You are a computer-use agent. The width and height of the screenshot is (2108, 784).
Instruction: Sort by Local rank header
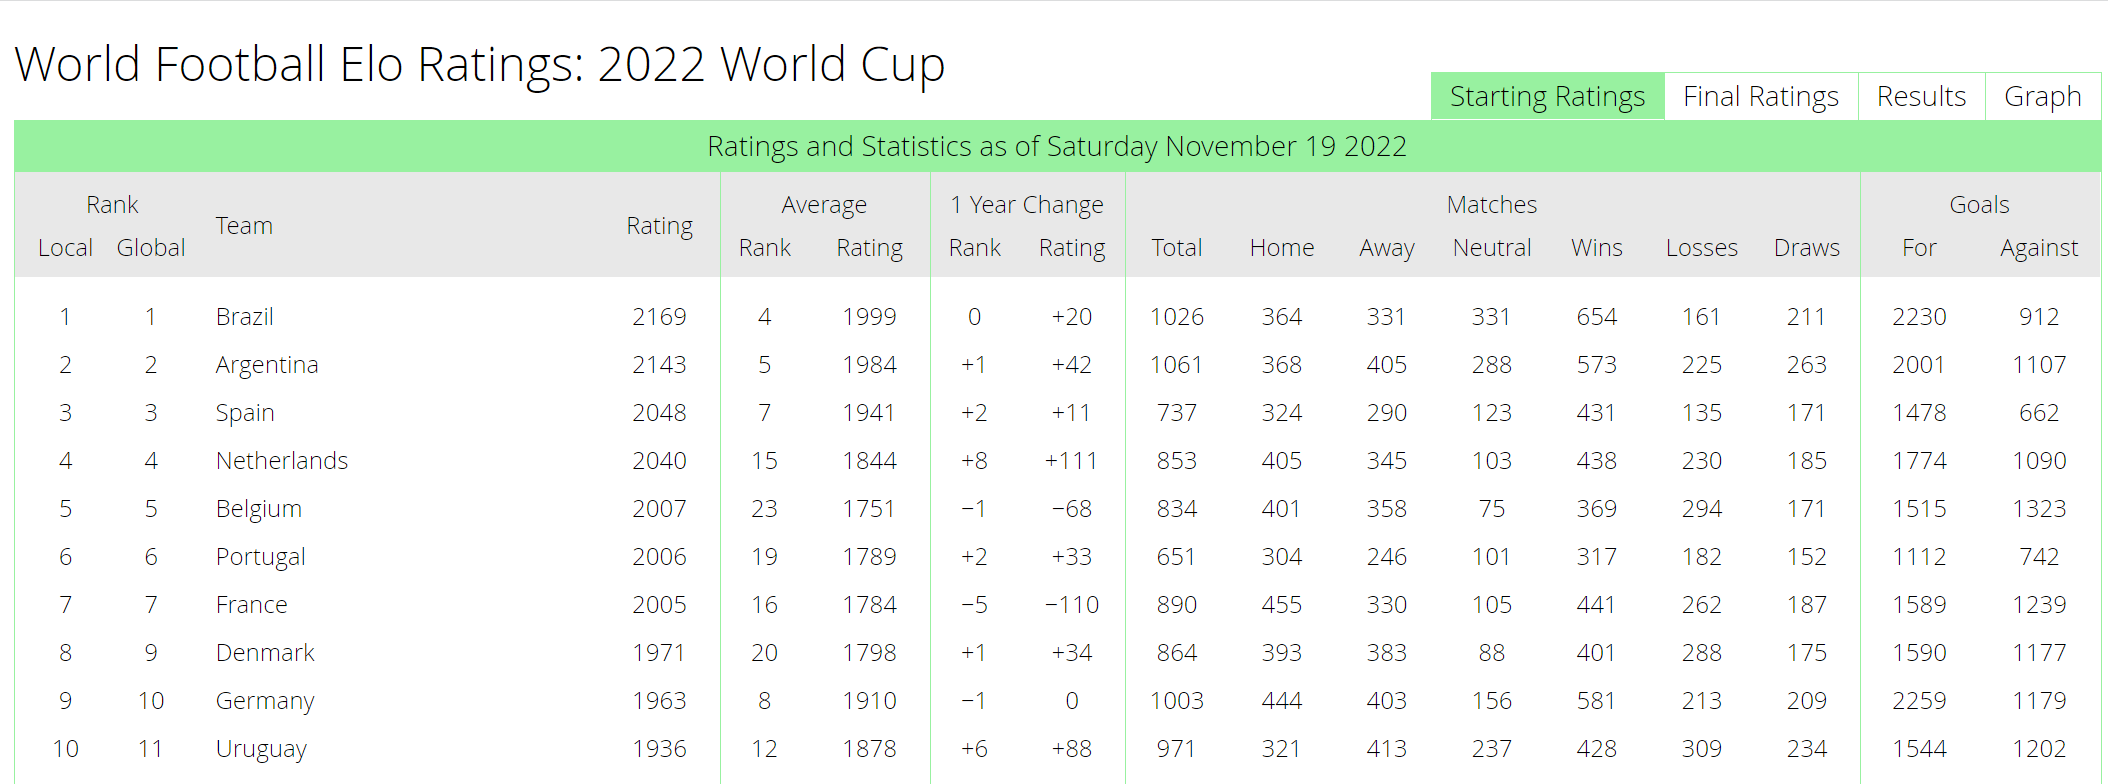[x=64, y=247]
